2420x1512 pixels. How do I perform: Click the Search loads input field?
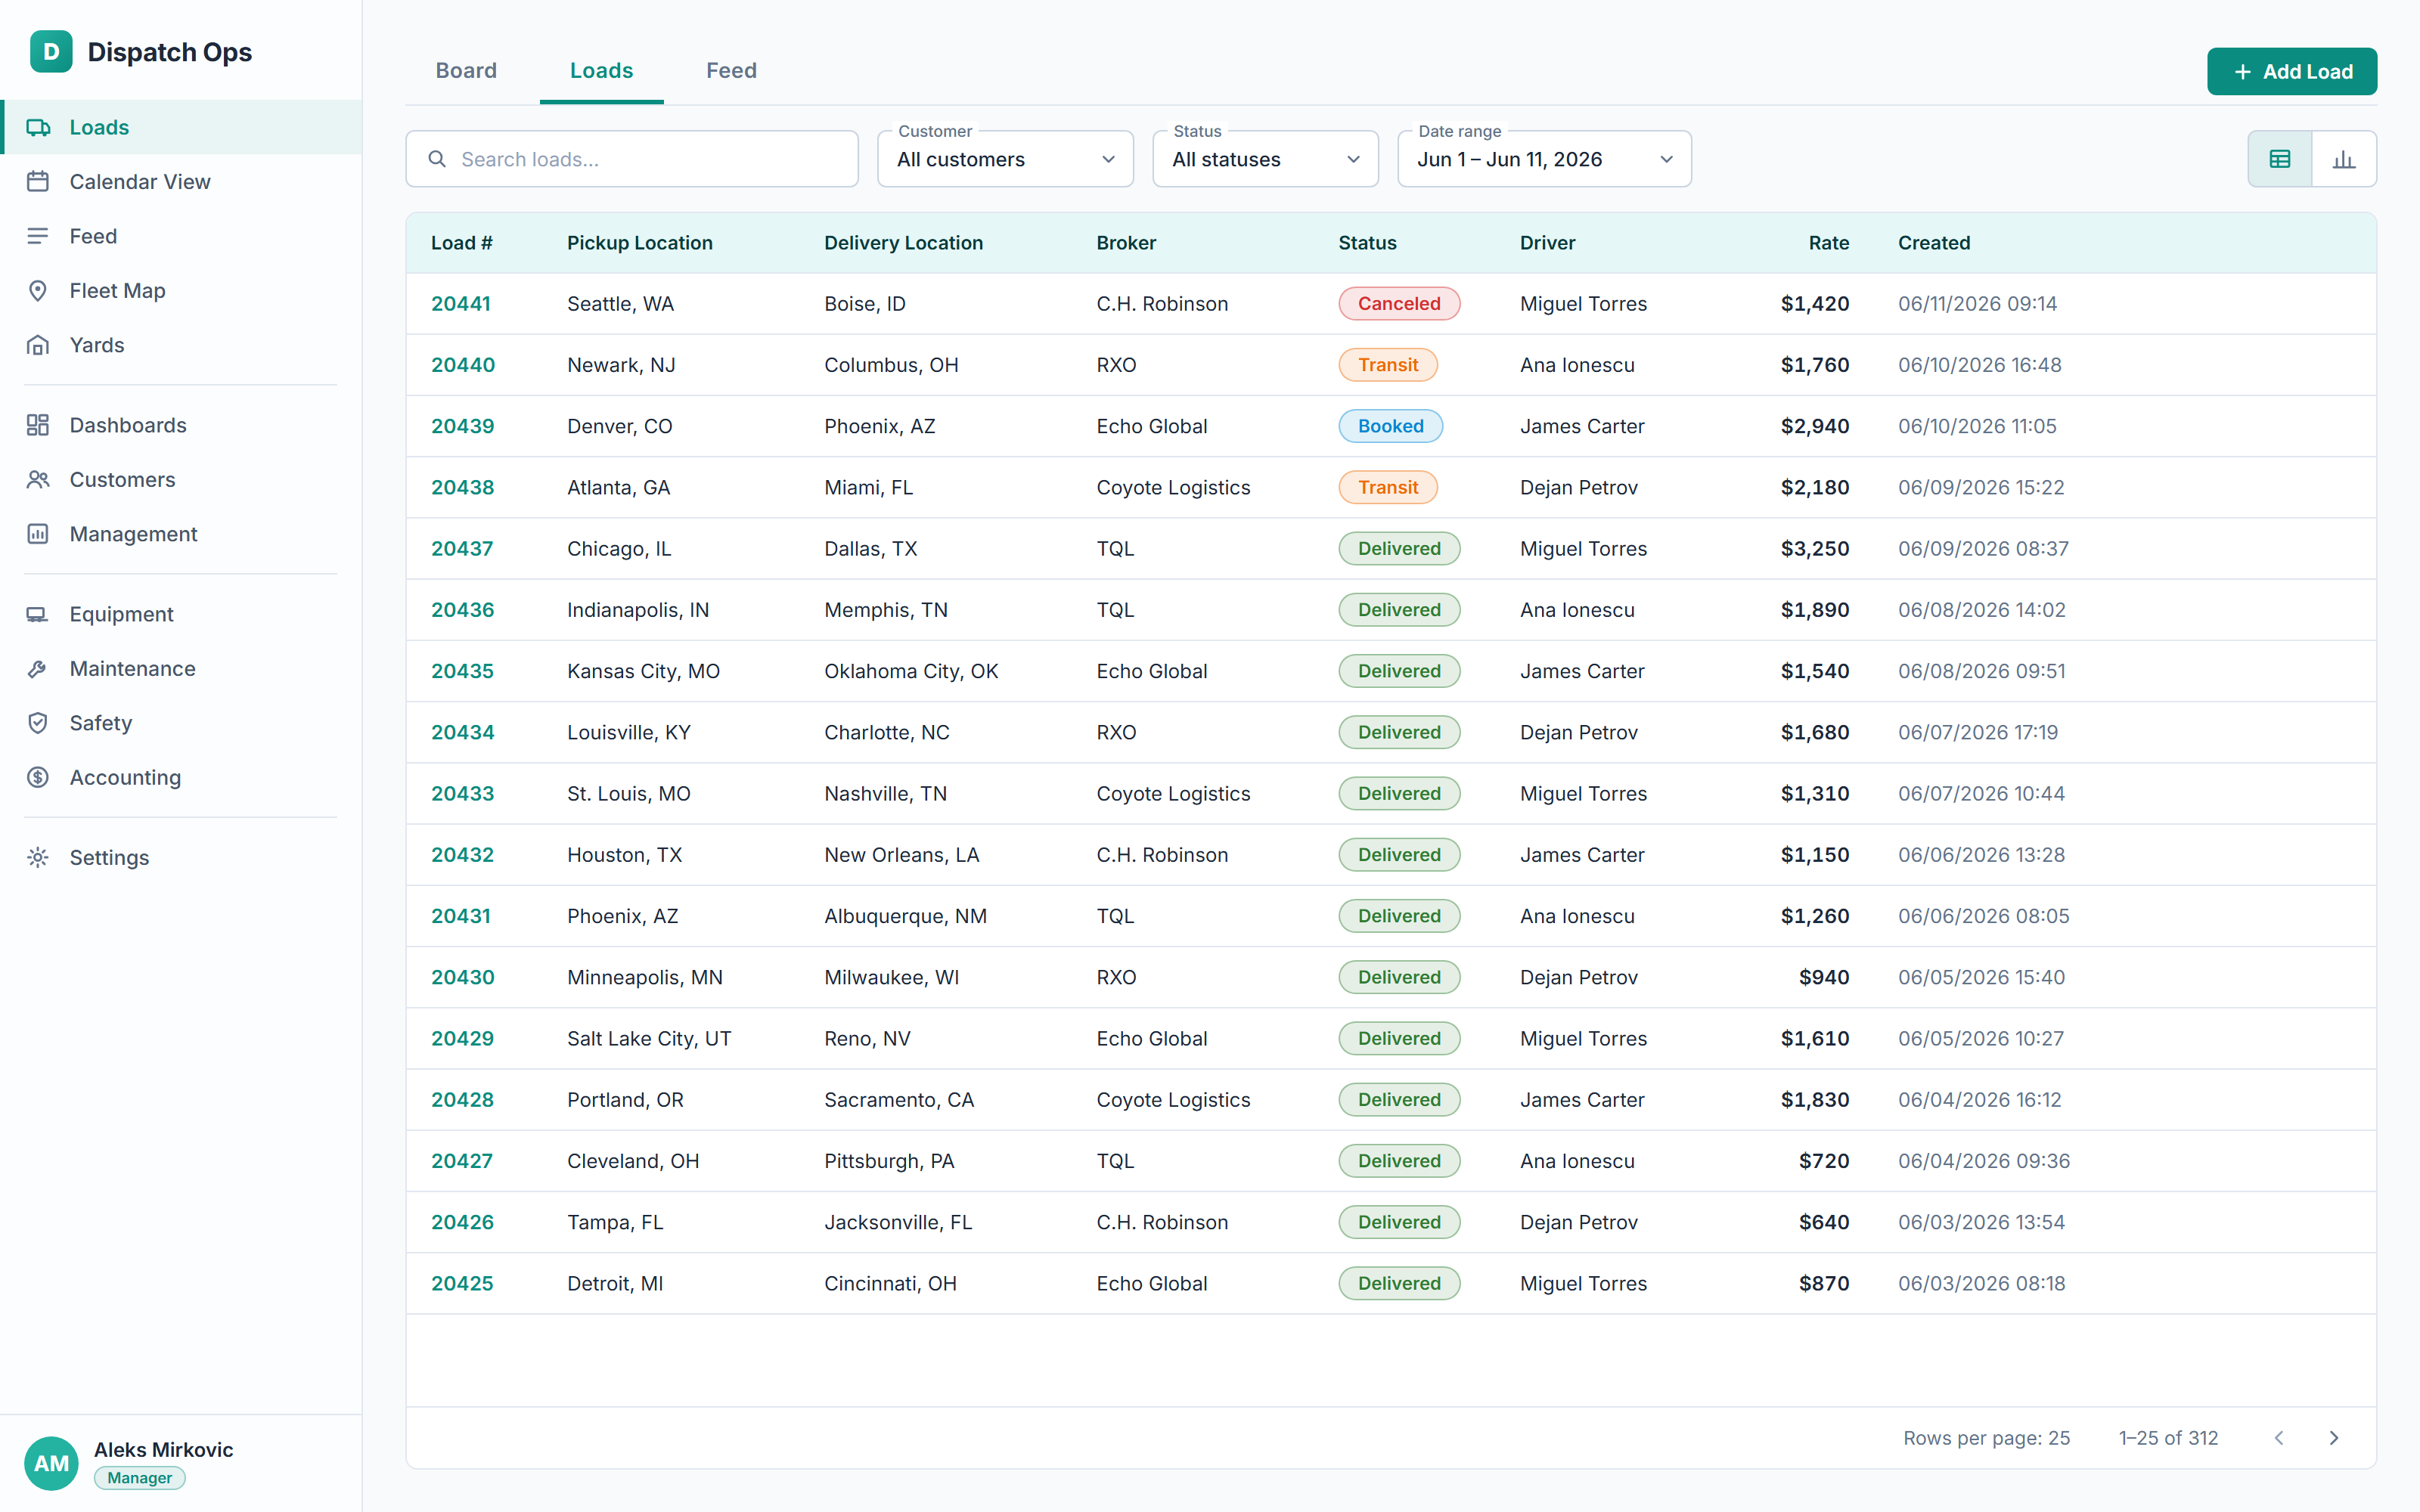pos(632,159)
